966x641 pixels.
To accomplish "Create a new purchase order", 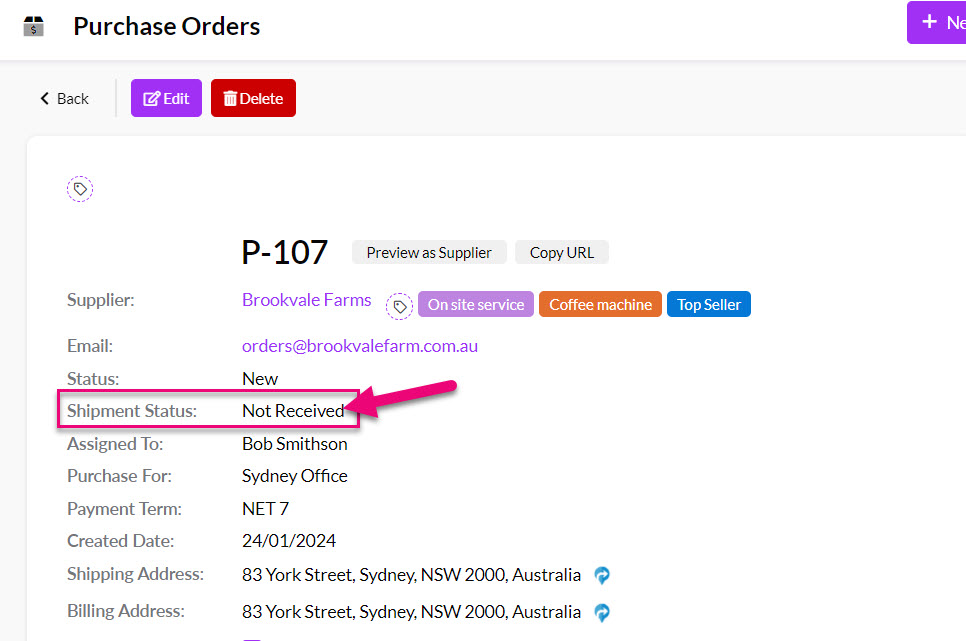I will pyautogui.click(x=936, y=23).
